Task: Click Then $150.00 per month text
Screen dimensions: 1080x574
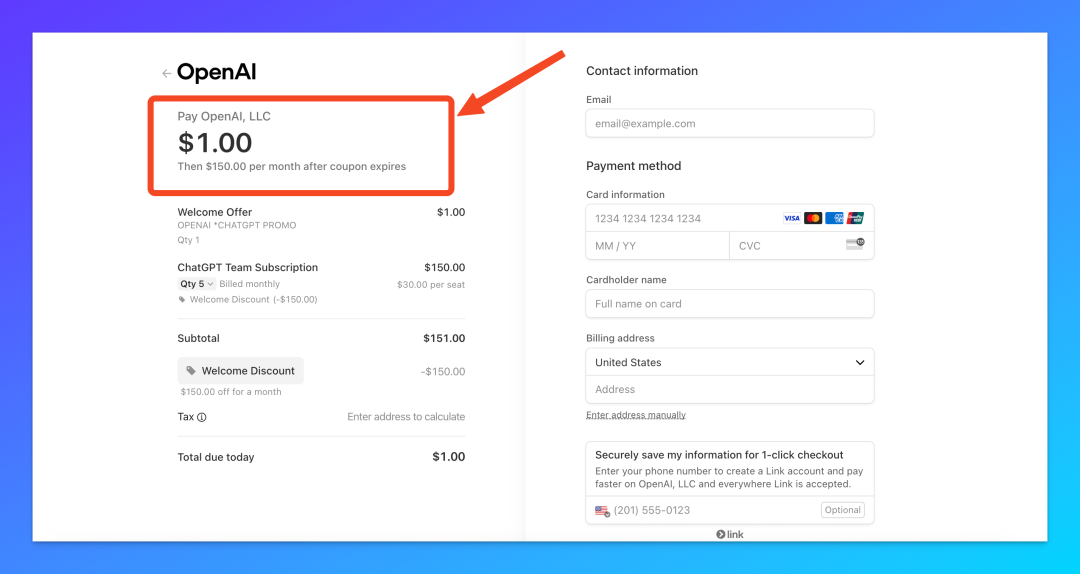Action: click(x=292, y=166)
